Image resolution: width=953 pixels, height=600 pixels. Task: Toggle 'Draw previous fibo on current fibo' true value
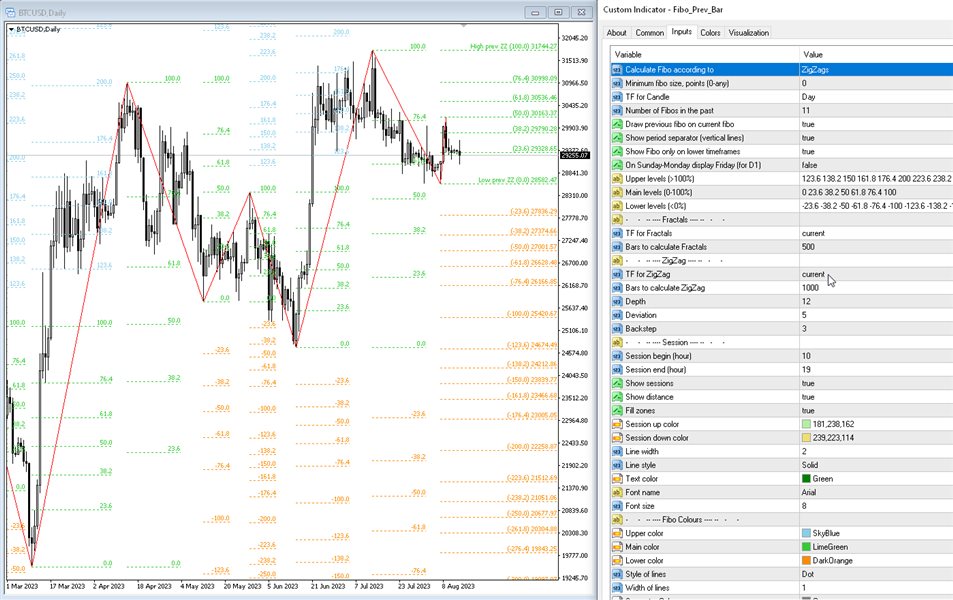point(808,124)
